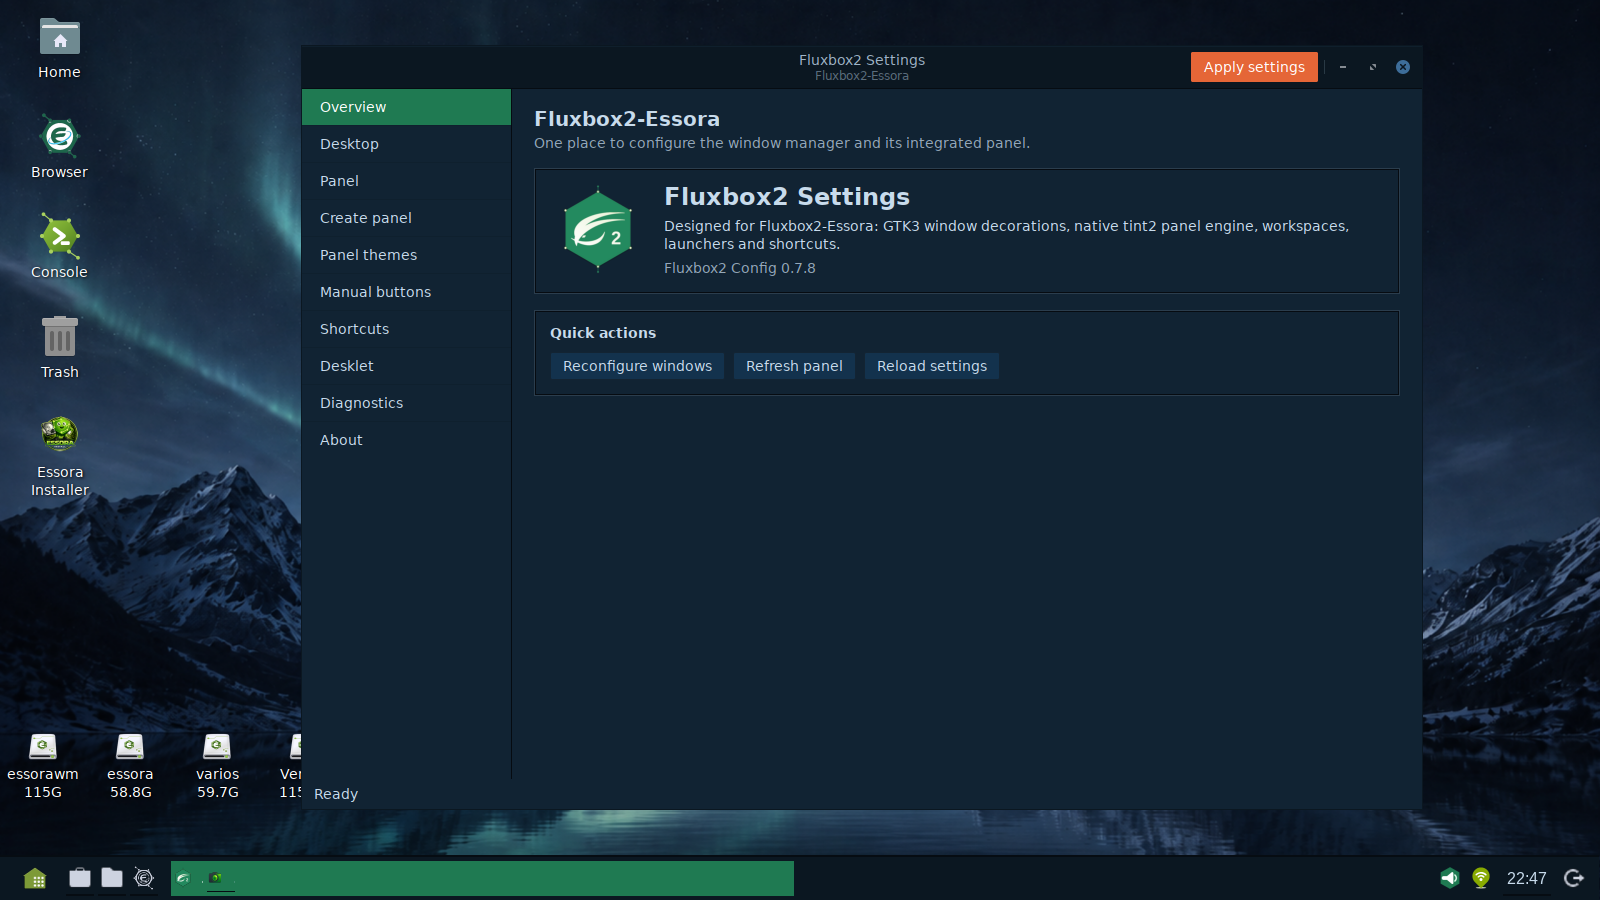The width and height of the screenshot is (1600, 900).
Task: Open the Shortcuts section
Action: [406, 329]
